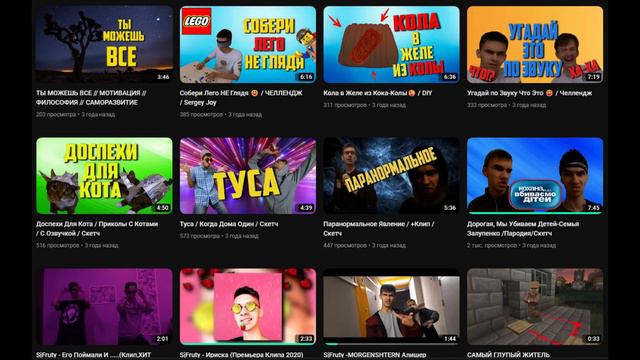640x360 pixels.
Task: Click '2 тыс. просмотров • 3 года назад' text
Action: point(511,246)
